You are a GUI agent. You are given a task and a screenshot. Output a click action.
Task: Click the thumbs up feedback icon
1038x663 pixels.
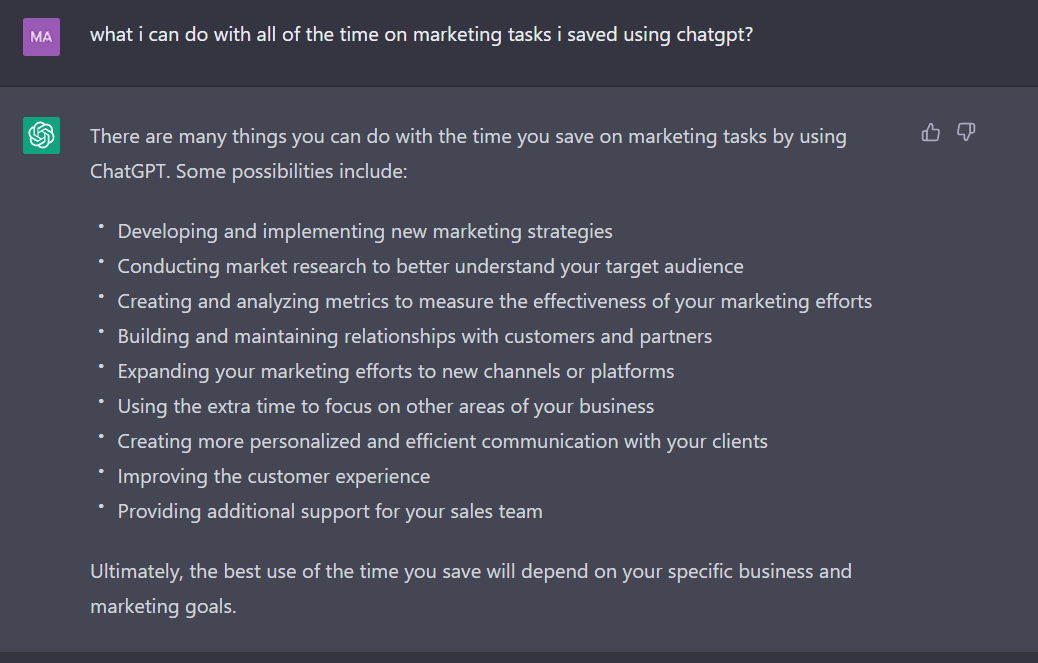tap(931, 132)
